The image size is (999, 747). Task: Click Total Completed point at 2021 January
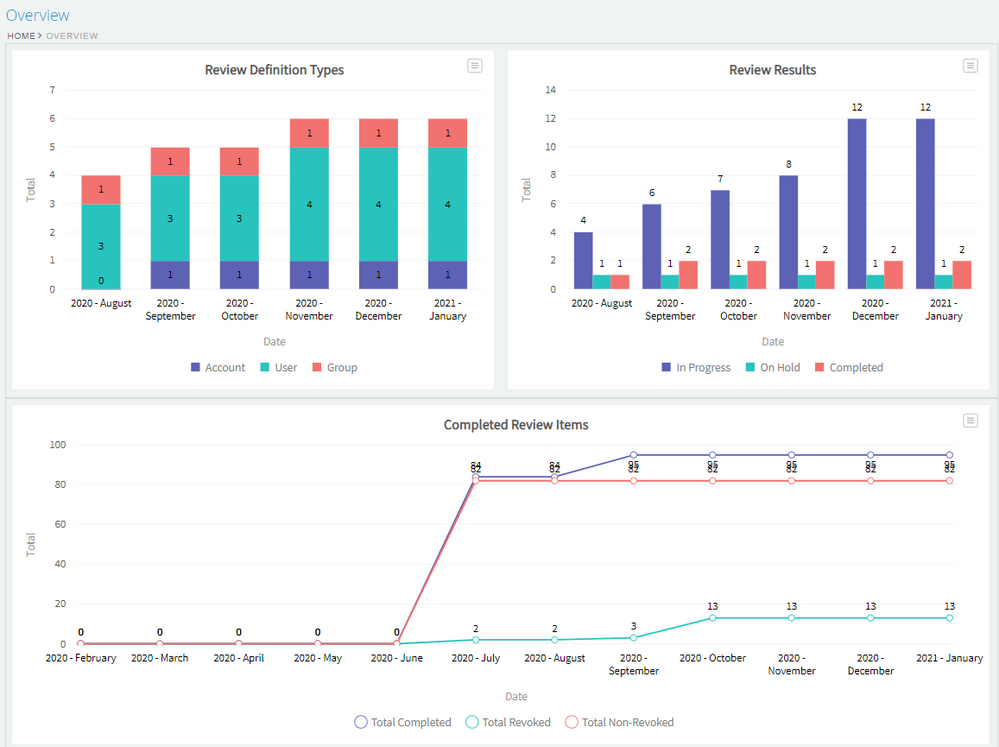pyautogui.click(x=949, y=455)
